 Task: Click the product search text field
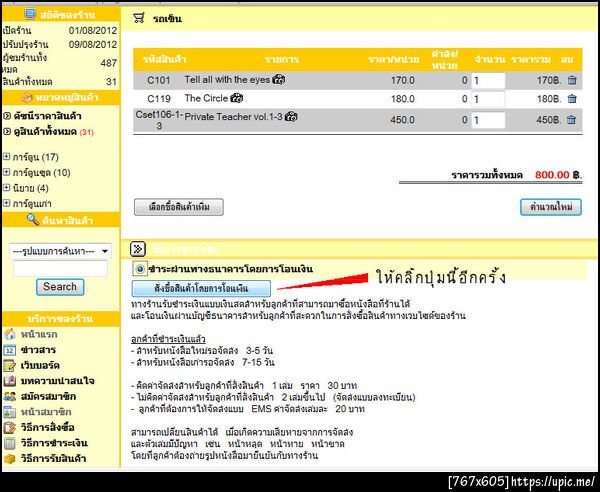tap(60, 269)
